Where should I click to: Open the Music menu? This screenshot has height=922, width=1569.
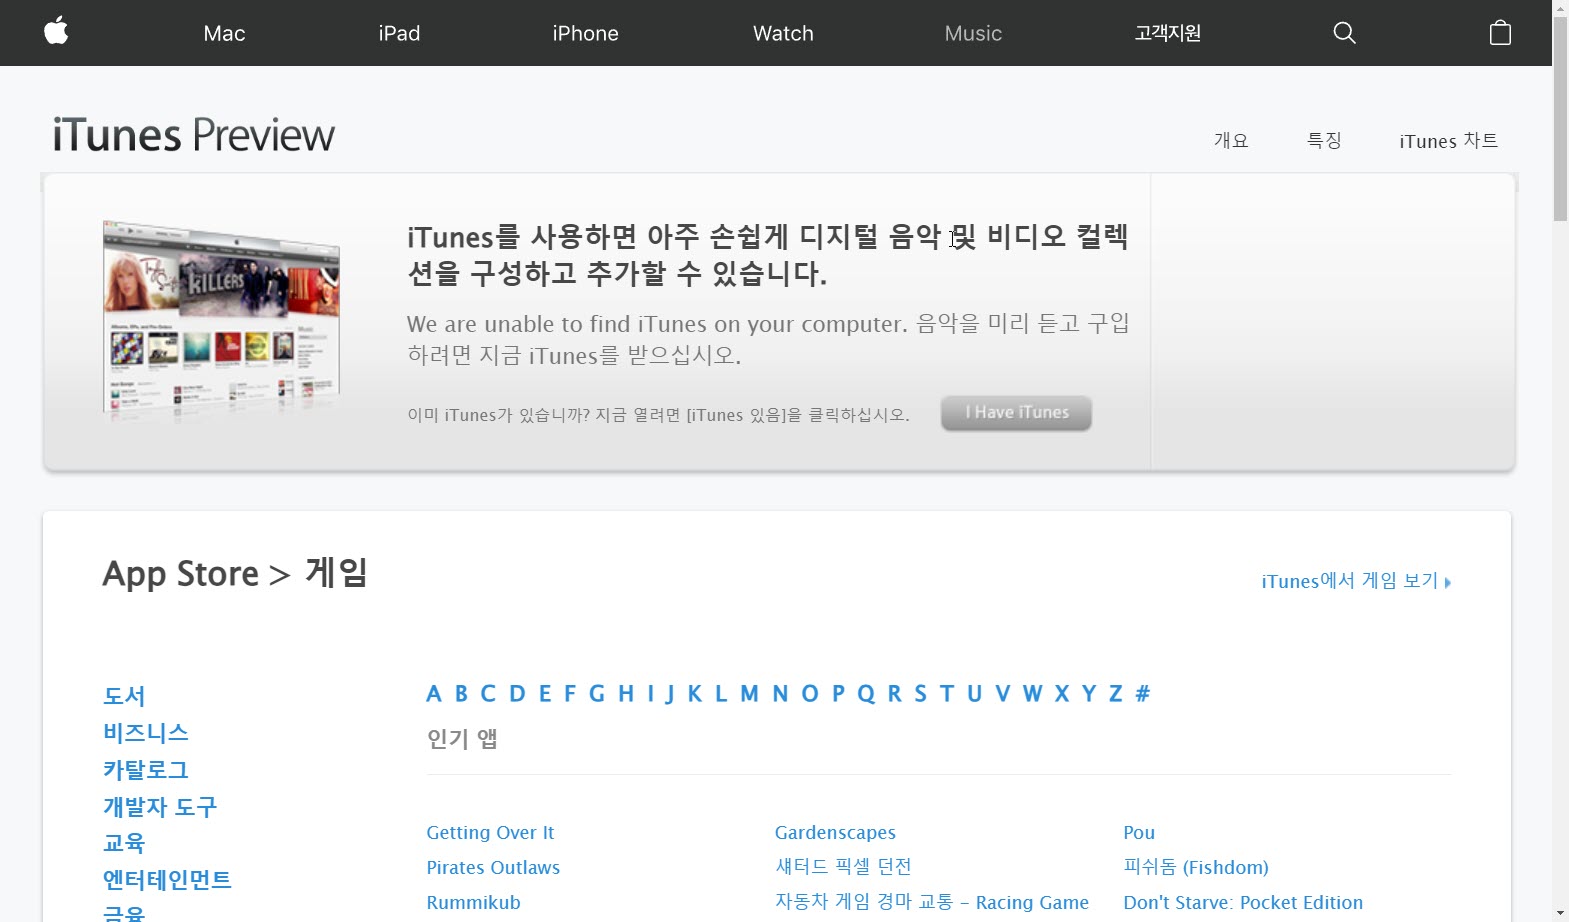973,33
